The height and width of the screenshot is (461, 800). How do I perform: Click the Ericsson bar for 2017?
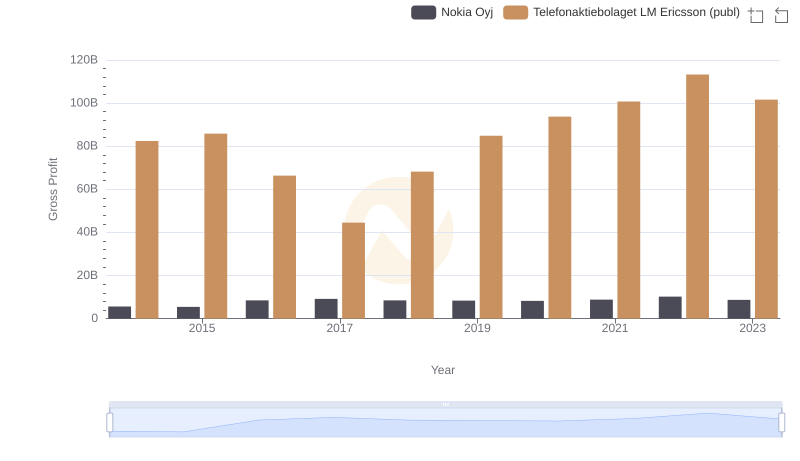[354, 270]
